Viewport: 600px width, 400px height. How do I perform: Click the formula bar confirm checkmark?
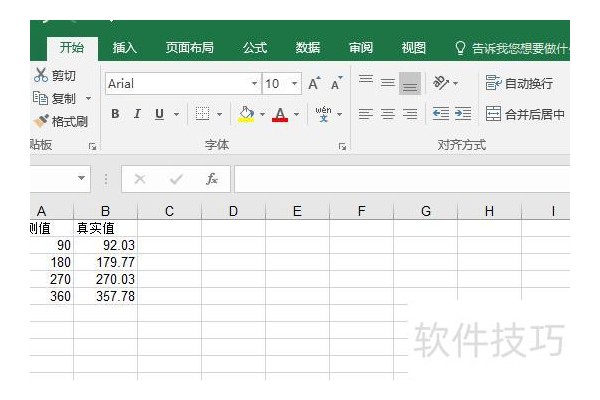pyautogui.click(x=176, y=179)
